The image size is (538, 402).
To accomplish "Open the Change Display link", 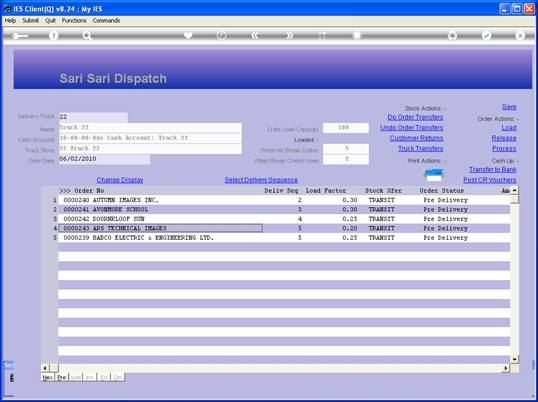I will [x=120, y=180].
